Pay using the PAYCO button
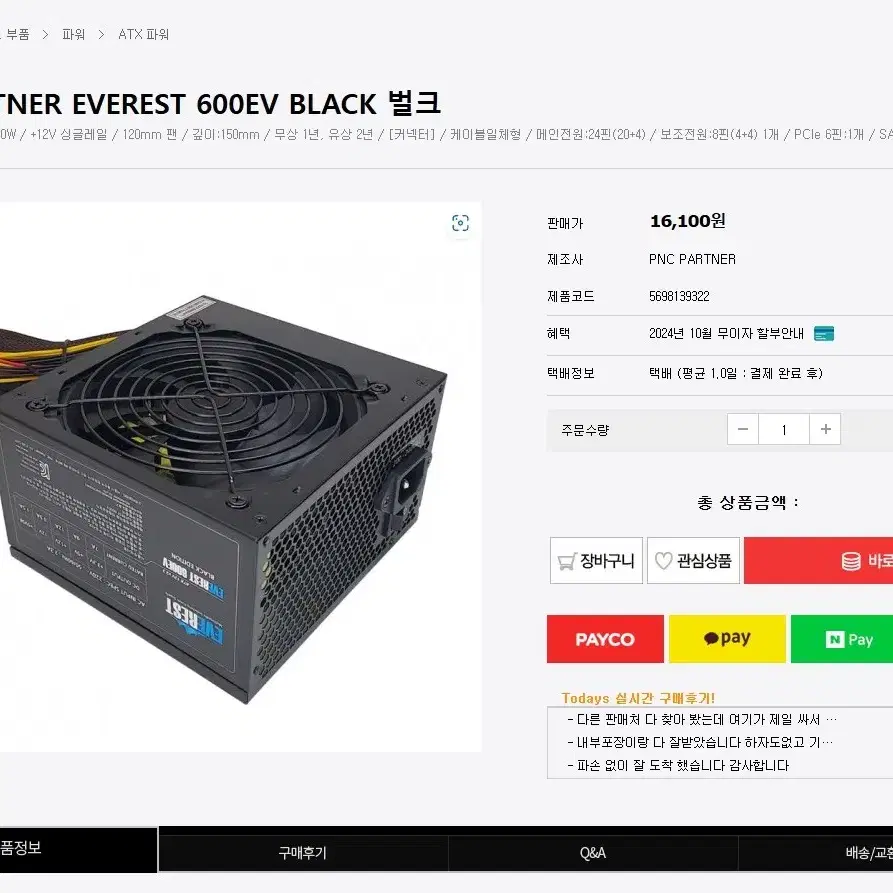Image resolution: width=893 pixels, height=893 pixels. [x=605, y=639]
